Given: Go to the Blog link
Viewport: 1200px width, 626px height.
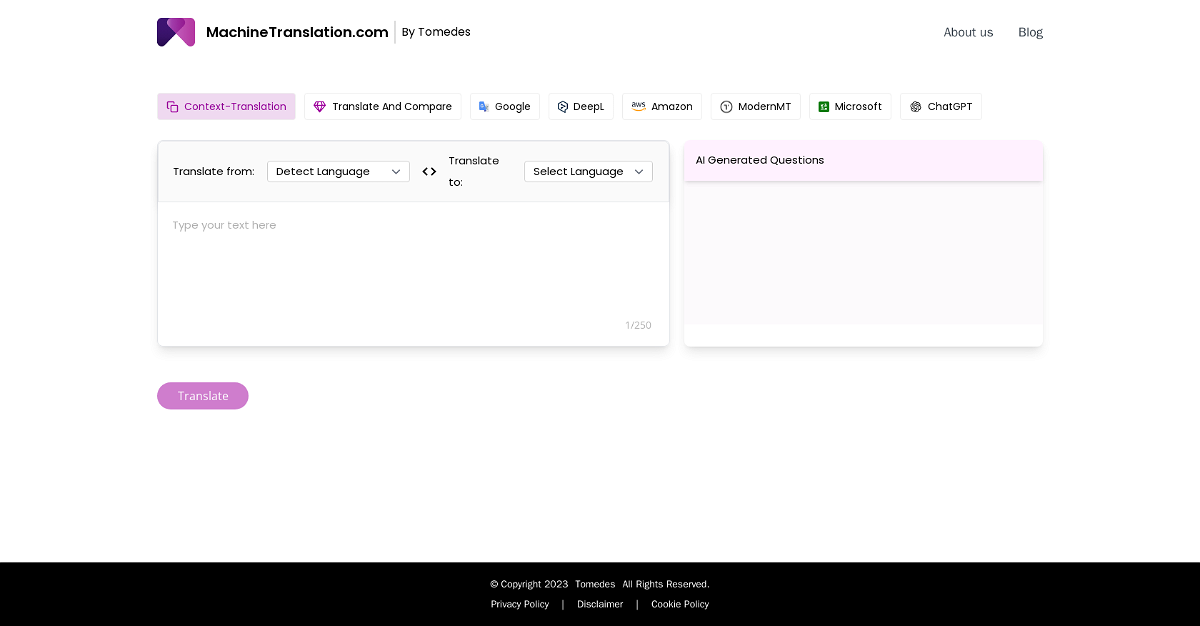Looking at the screenshot, I should click(x=1030, y=32).
